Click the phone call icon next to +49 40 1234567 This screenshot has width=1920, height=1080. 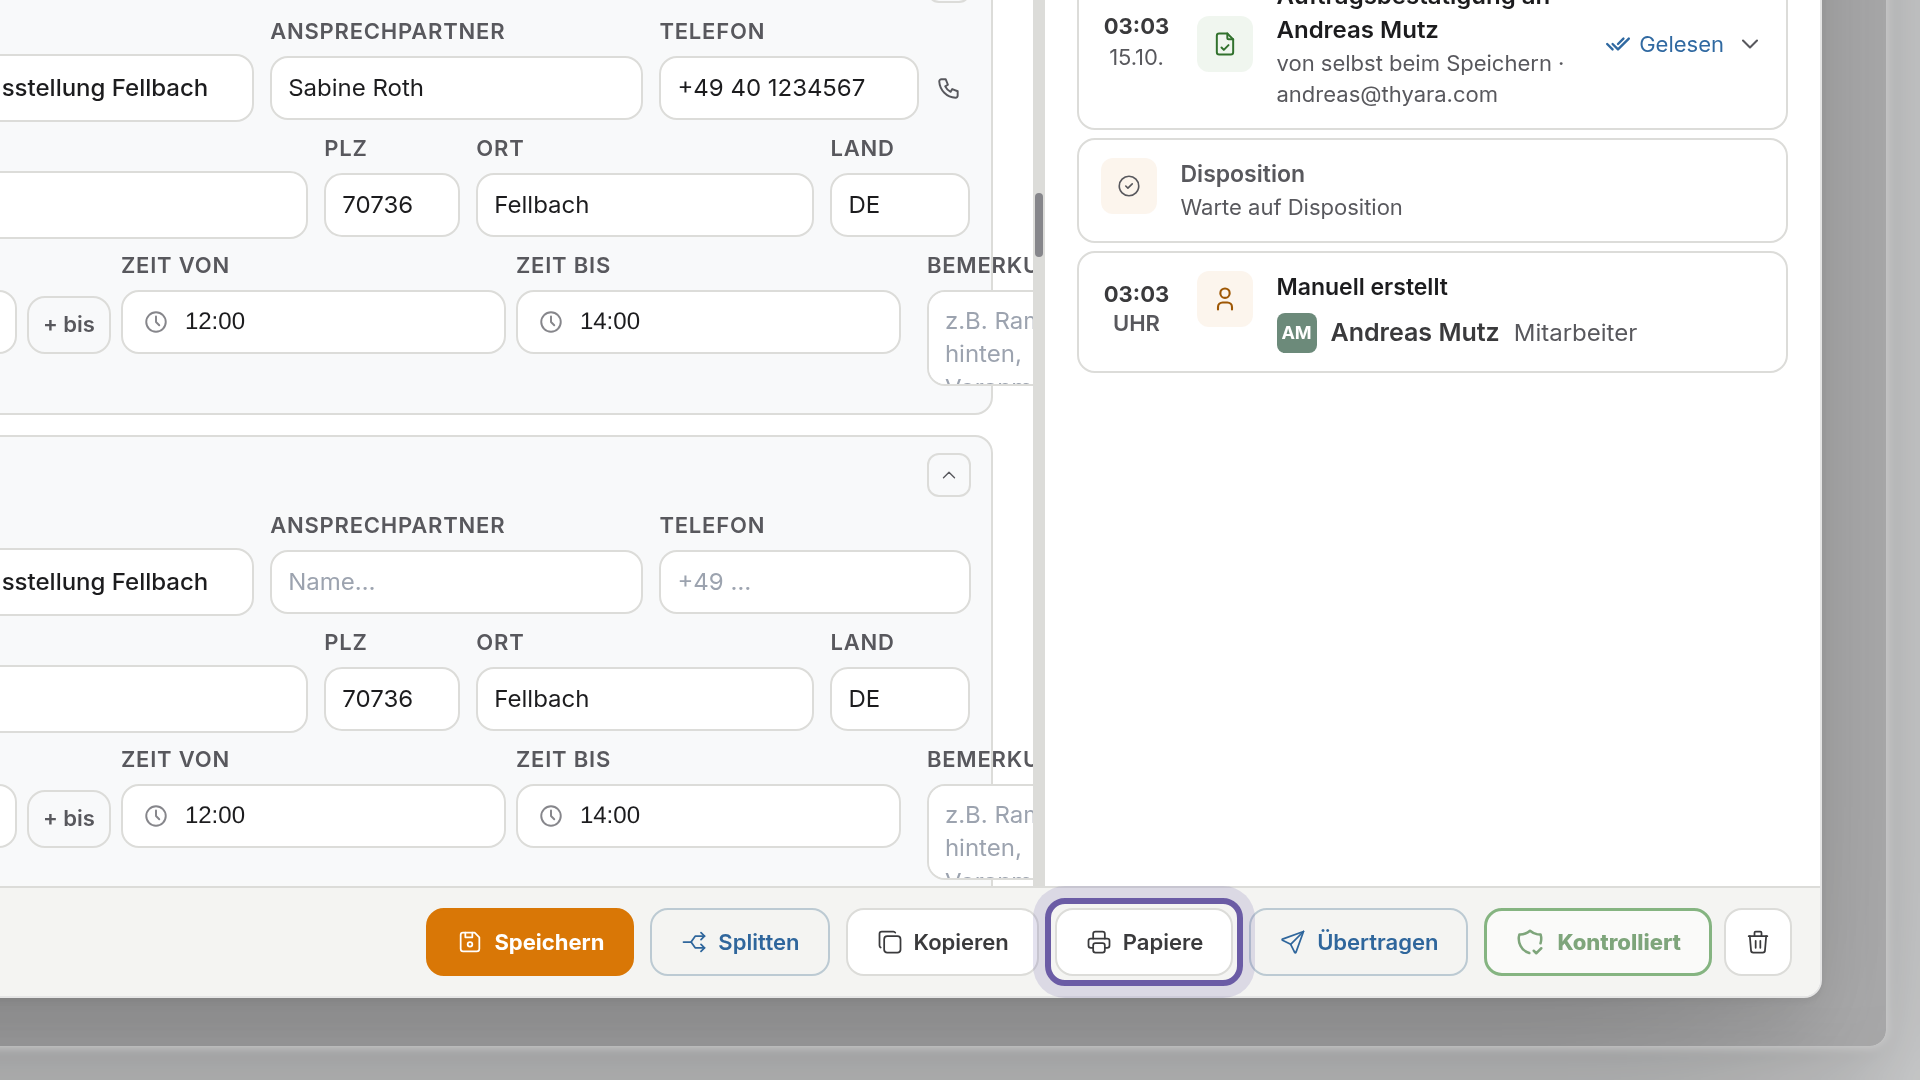[x=948, y=88]
